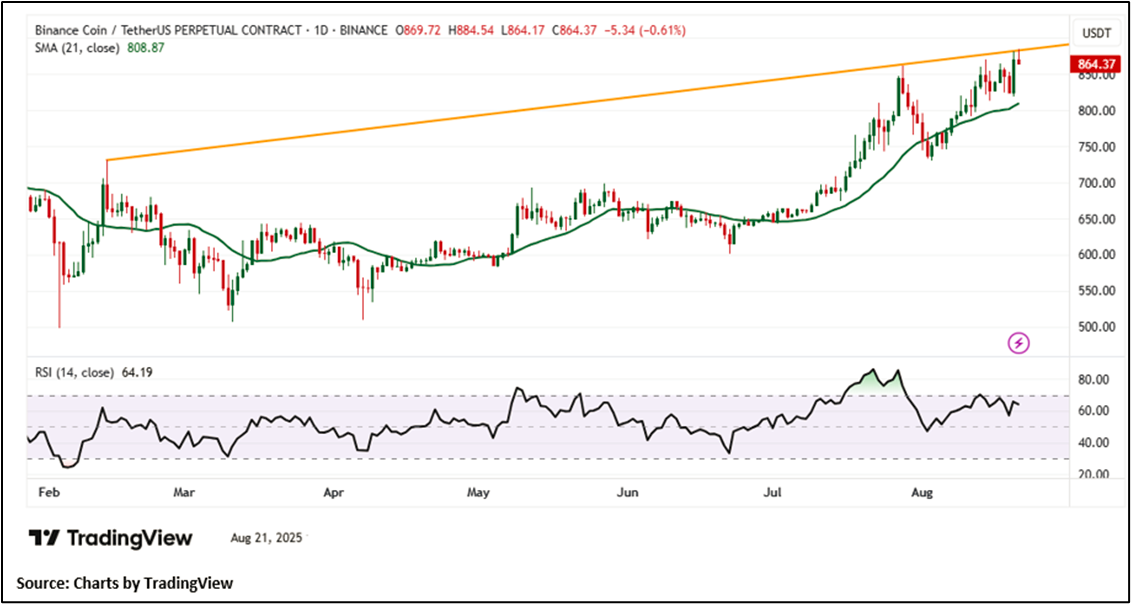Image resolution: width=1131 pixels, height=604 pixels.
Task: Click the Jun label on the time axis
Action: coord(628,494)
